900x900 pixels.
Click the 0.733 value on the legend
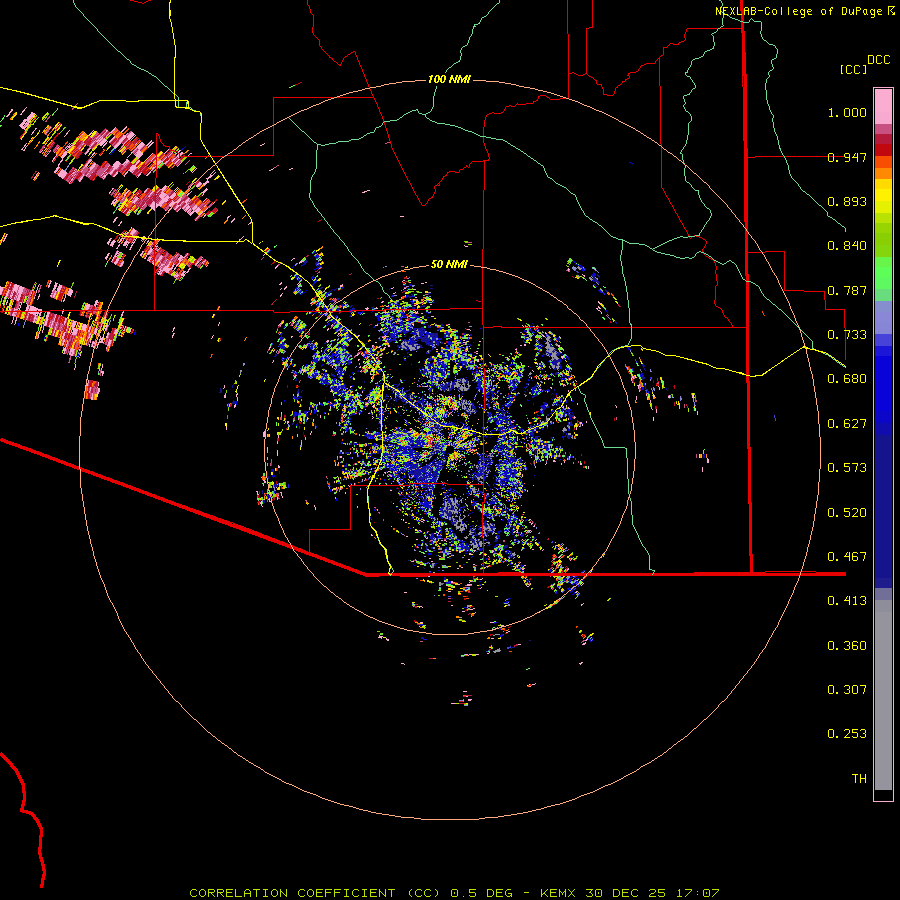[x=847, y=335]
